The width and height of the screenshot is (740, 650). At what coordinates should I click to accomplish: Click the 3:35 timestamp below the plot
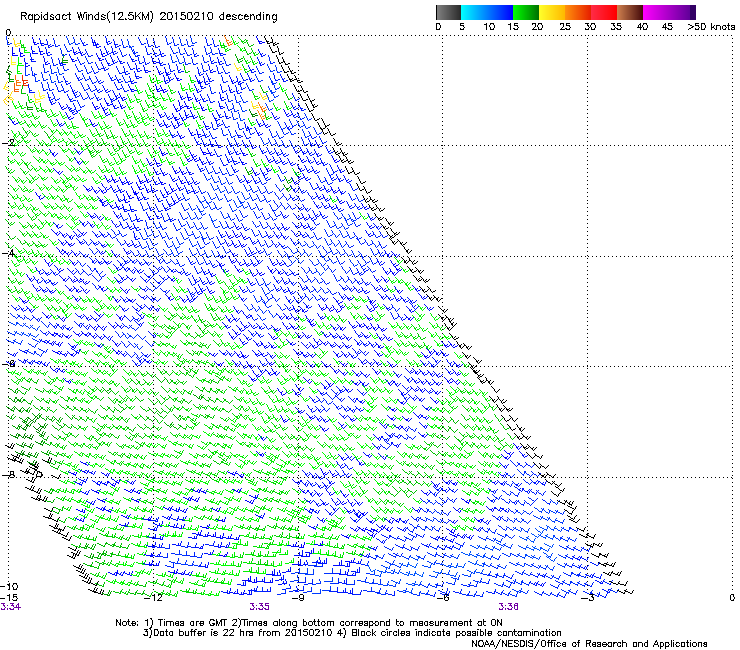[260, 607]
